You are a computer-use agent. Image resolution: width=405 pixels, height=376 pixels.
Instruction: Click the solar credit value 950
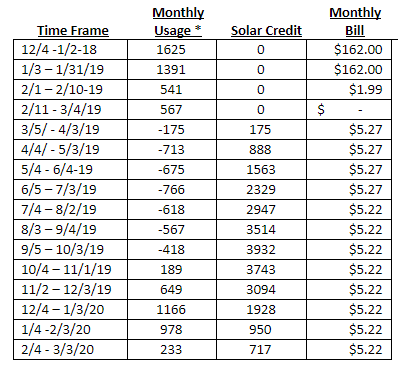pos(260,330)
